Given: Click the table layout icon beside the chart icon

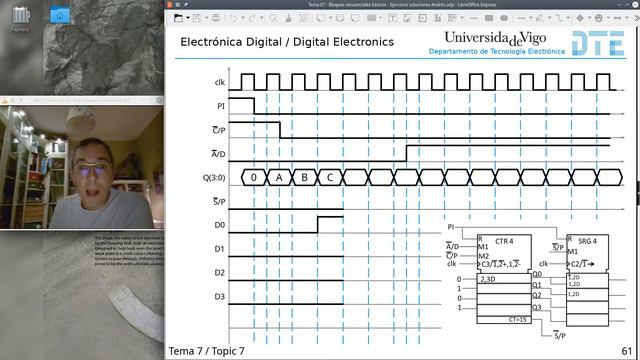Looking at the screenshot, I should tap(452, 18).
